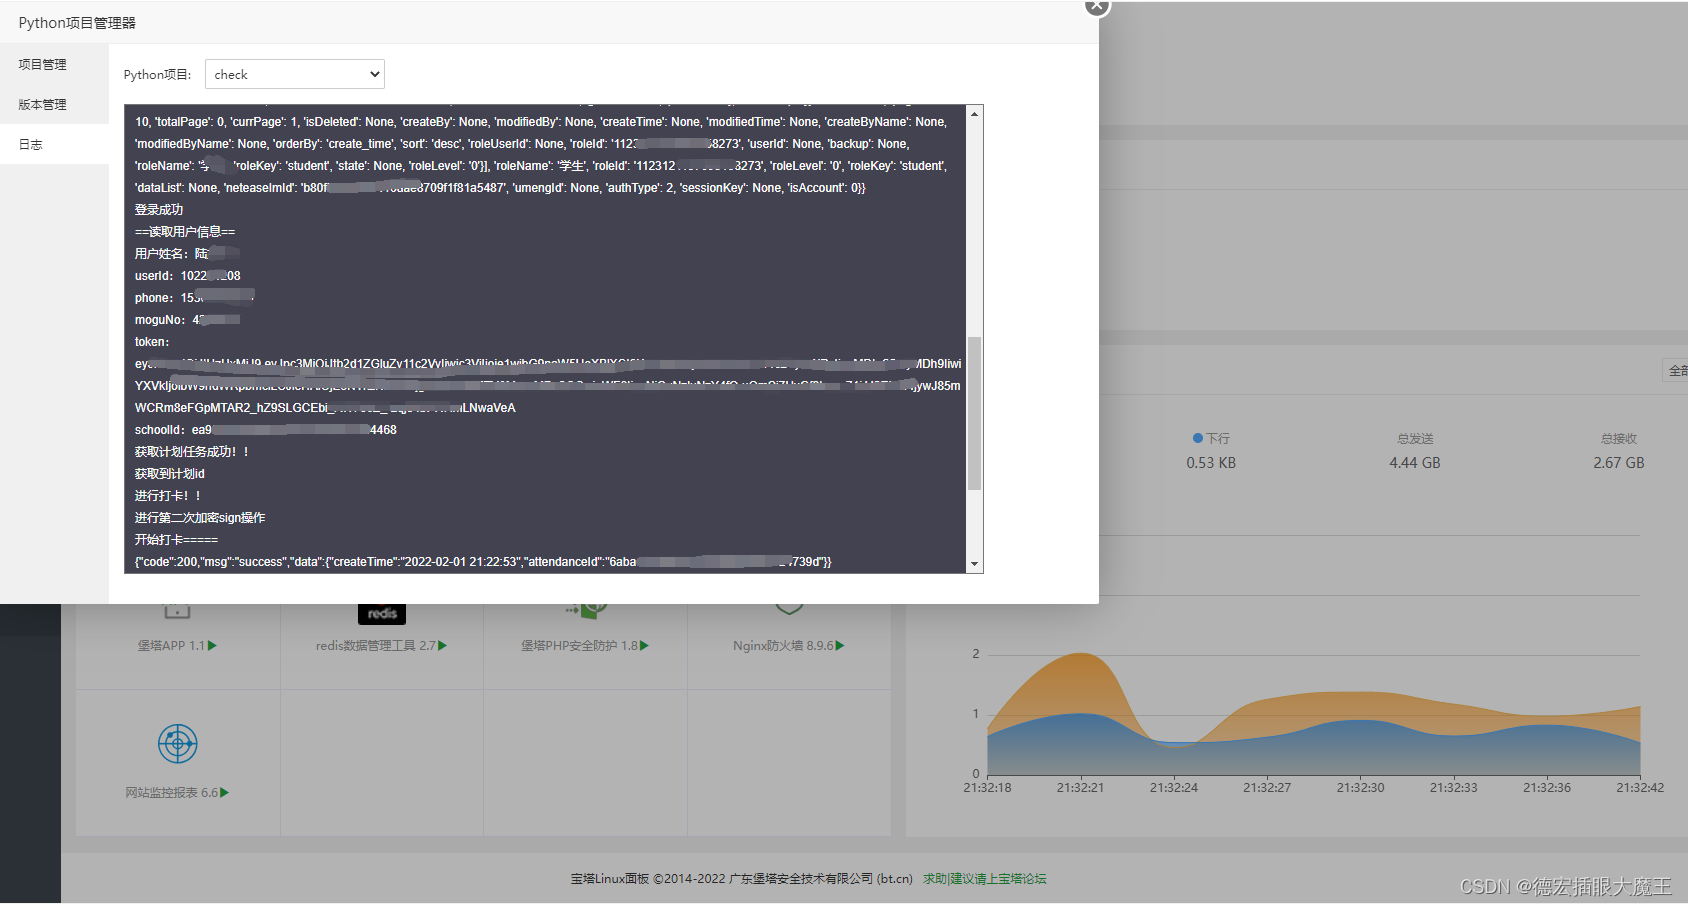Click the 开始打卡===== log line
The height and width of the screenshot is (906, 1688).
tap(176, 539)
